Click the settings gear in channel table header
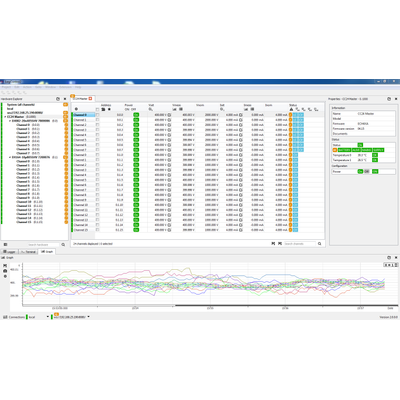Image resolution: width=400 pixels, height=400 pixels. click(76, 109)
